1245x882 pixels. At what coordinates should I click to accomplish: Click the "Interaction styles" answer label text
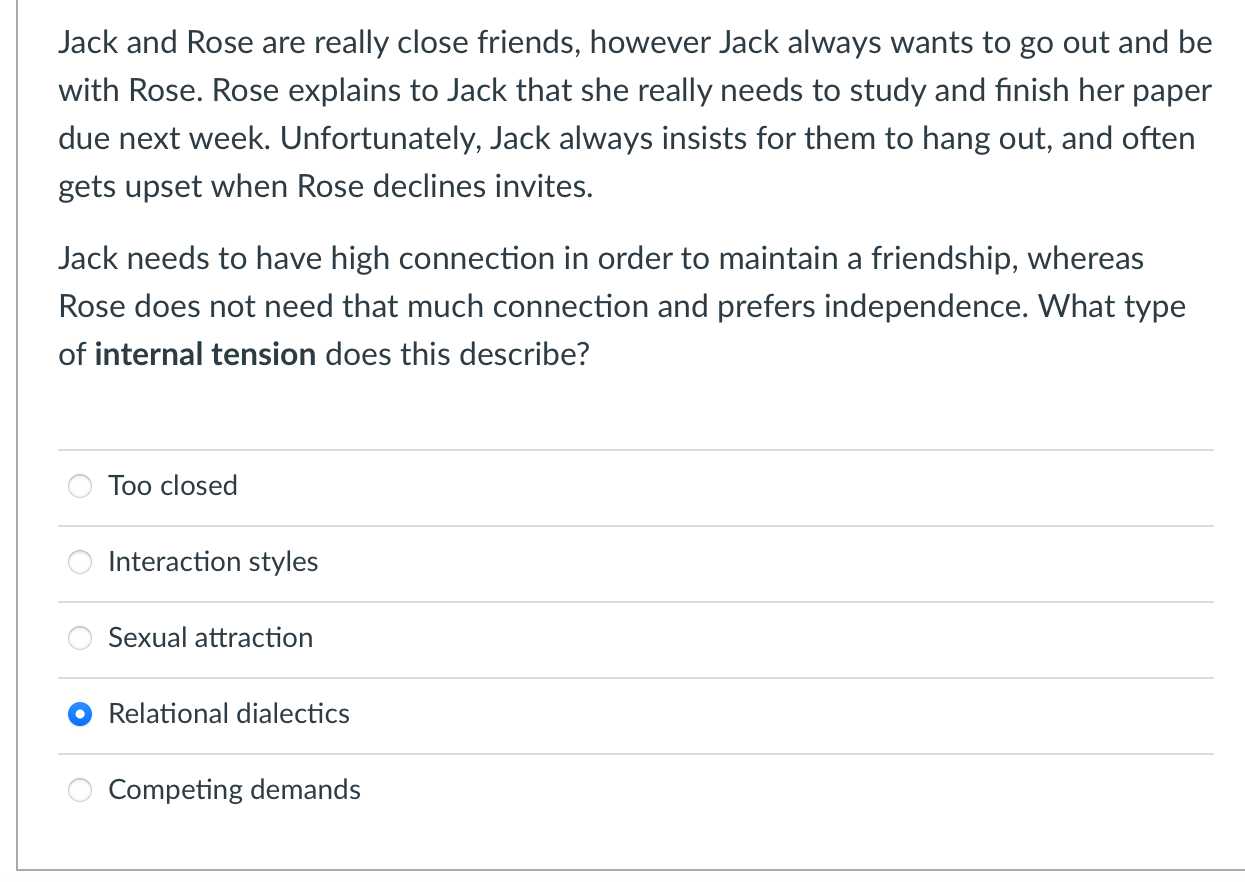coord(213,562)
